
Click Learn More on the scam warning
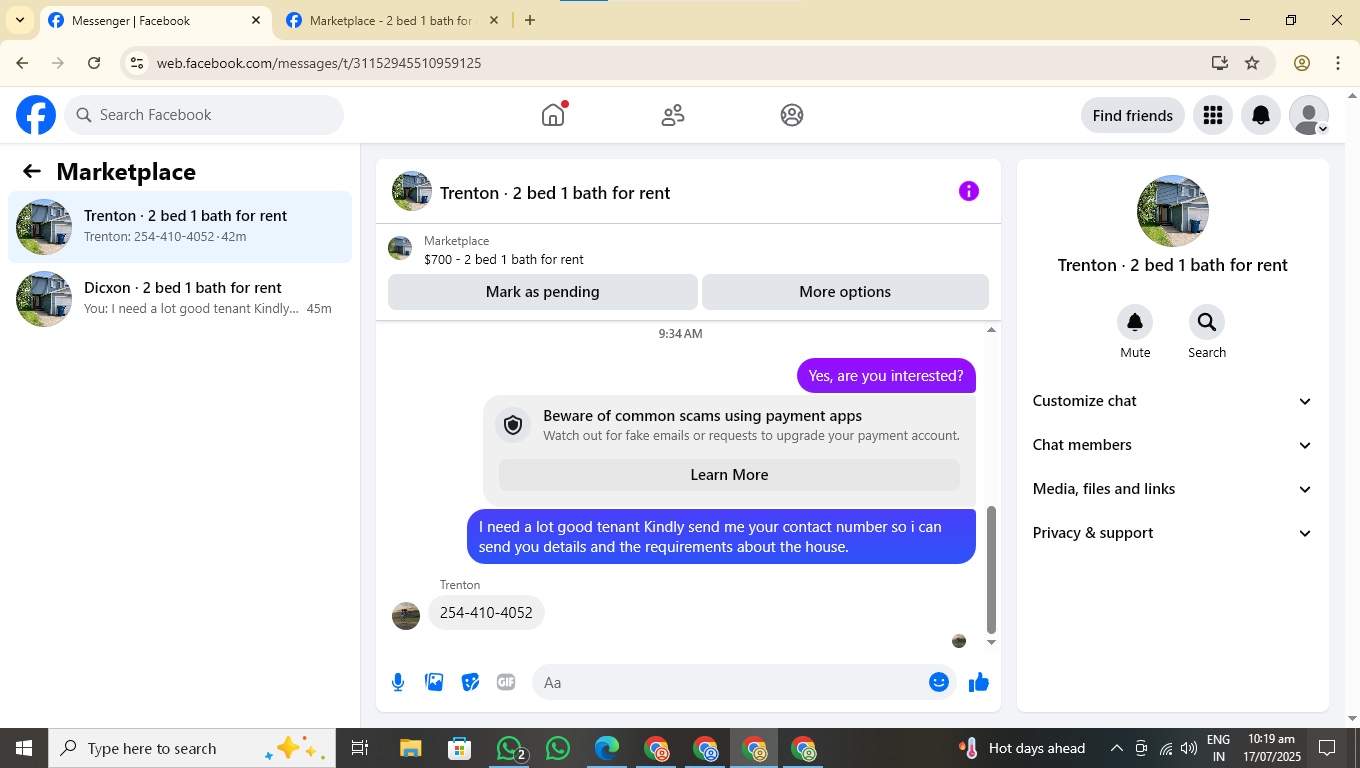[x=729, y=475]
